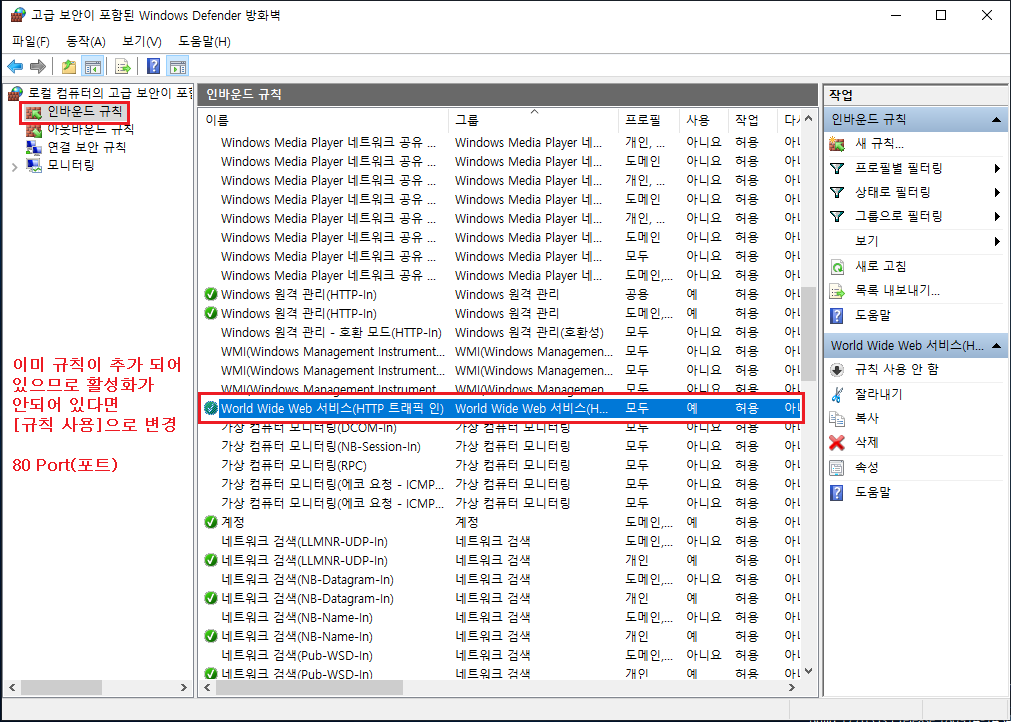
Task: Click the help icon below 속성
Action: pos(837,493)
